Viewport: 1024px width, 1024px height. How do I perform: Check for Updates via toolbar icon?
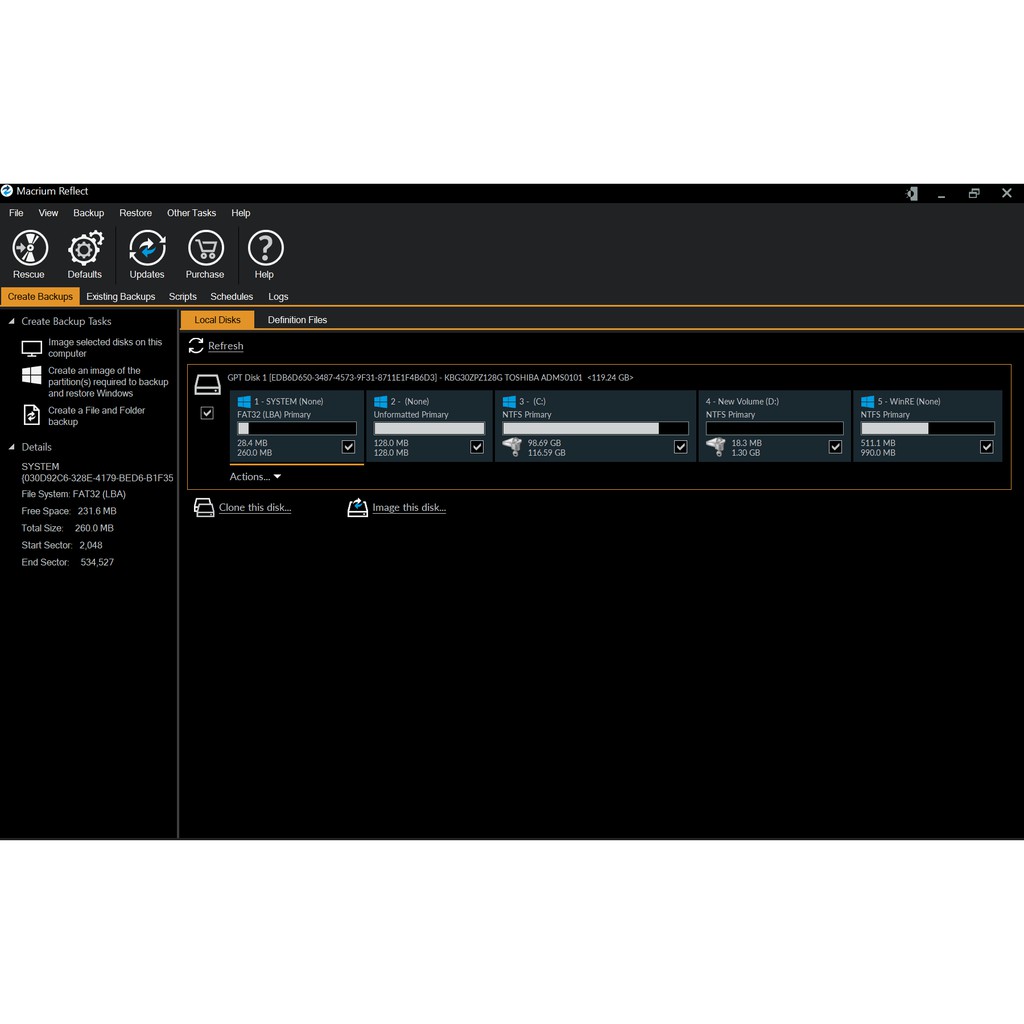(147, 248)
